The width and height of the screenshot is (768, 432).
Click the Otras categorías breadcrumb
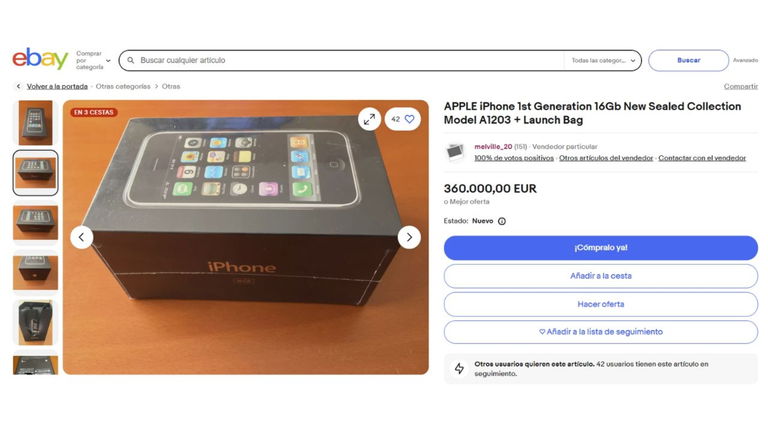tap(123, 86)
